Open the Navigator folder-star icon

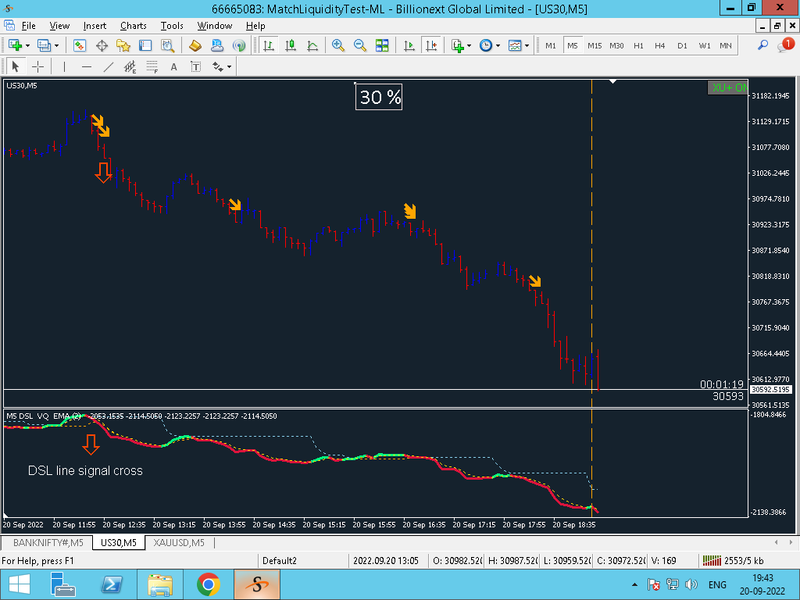[123, 45]
